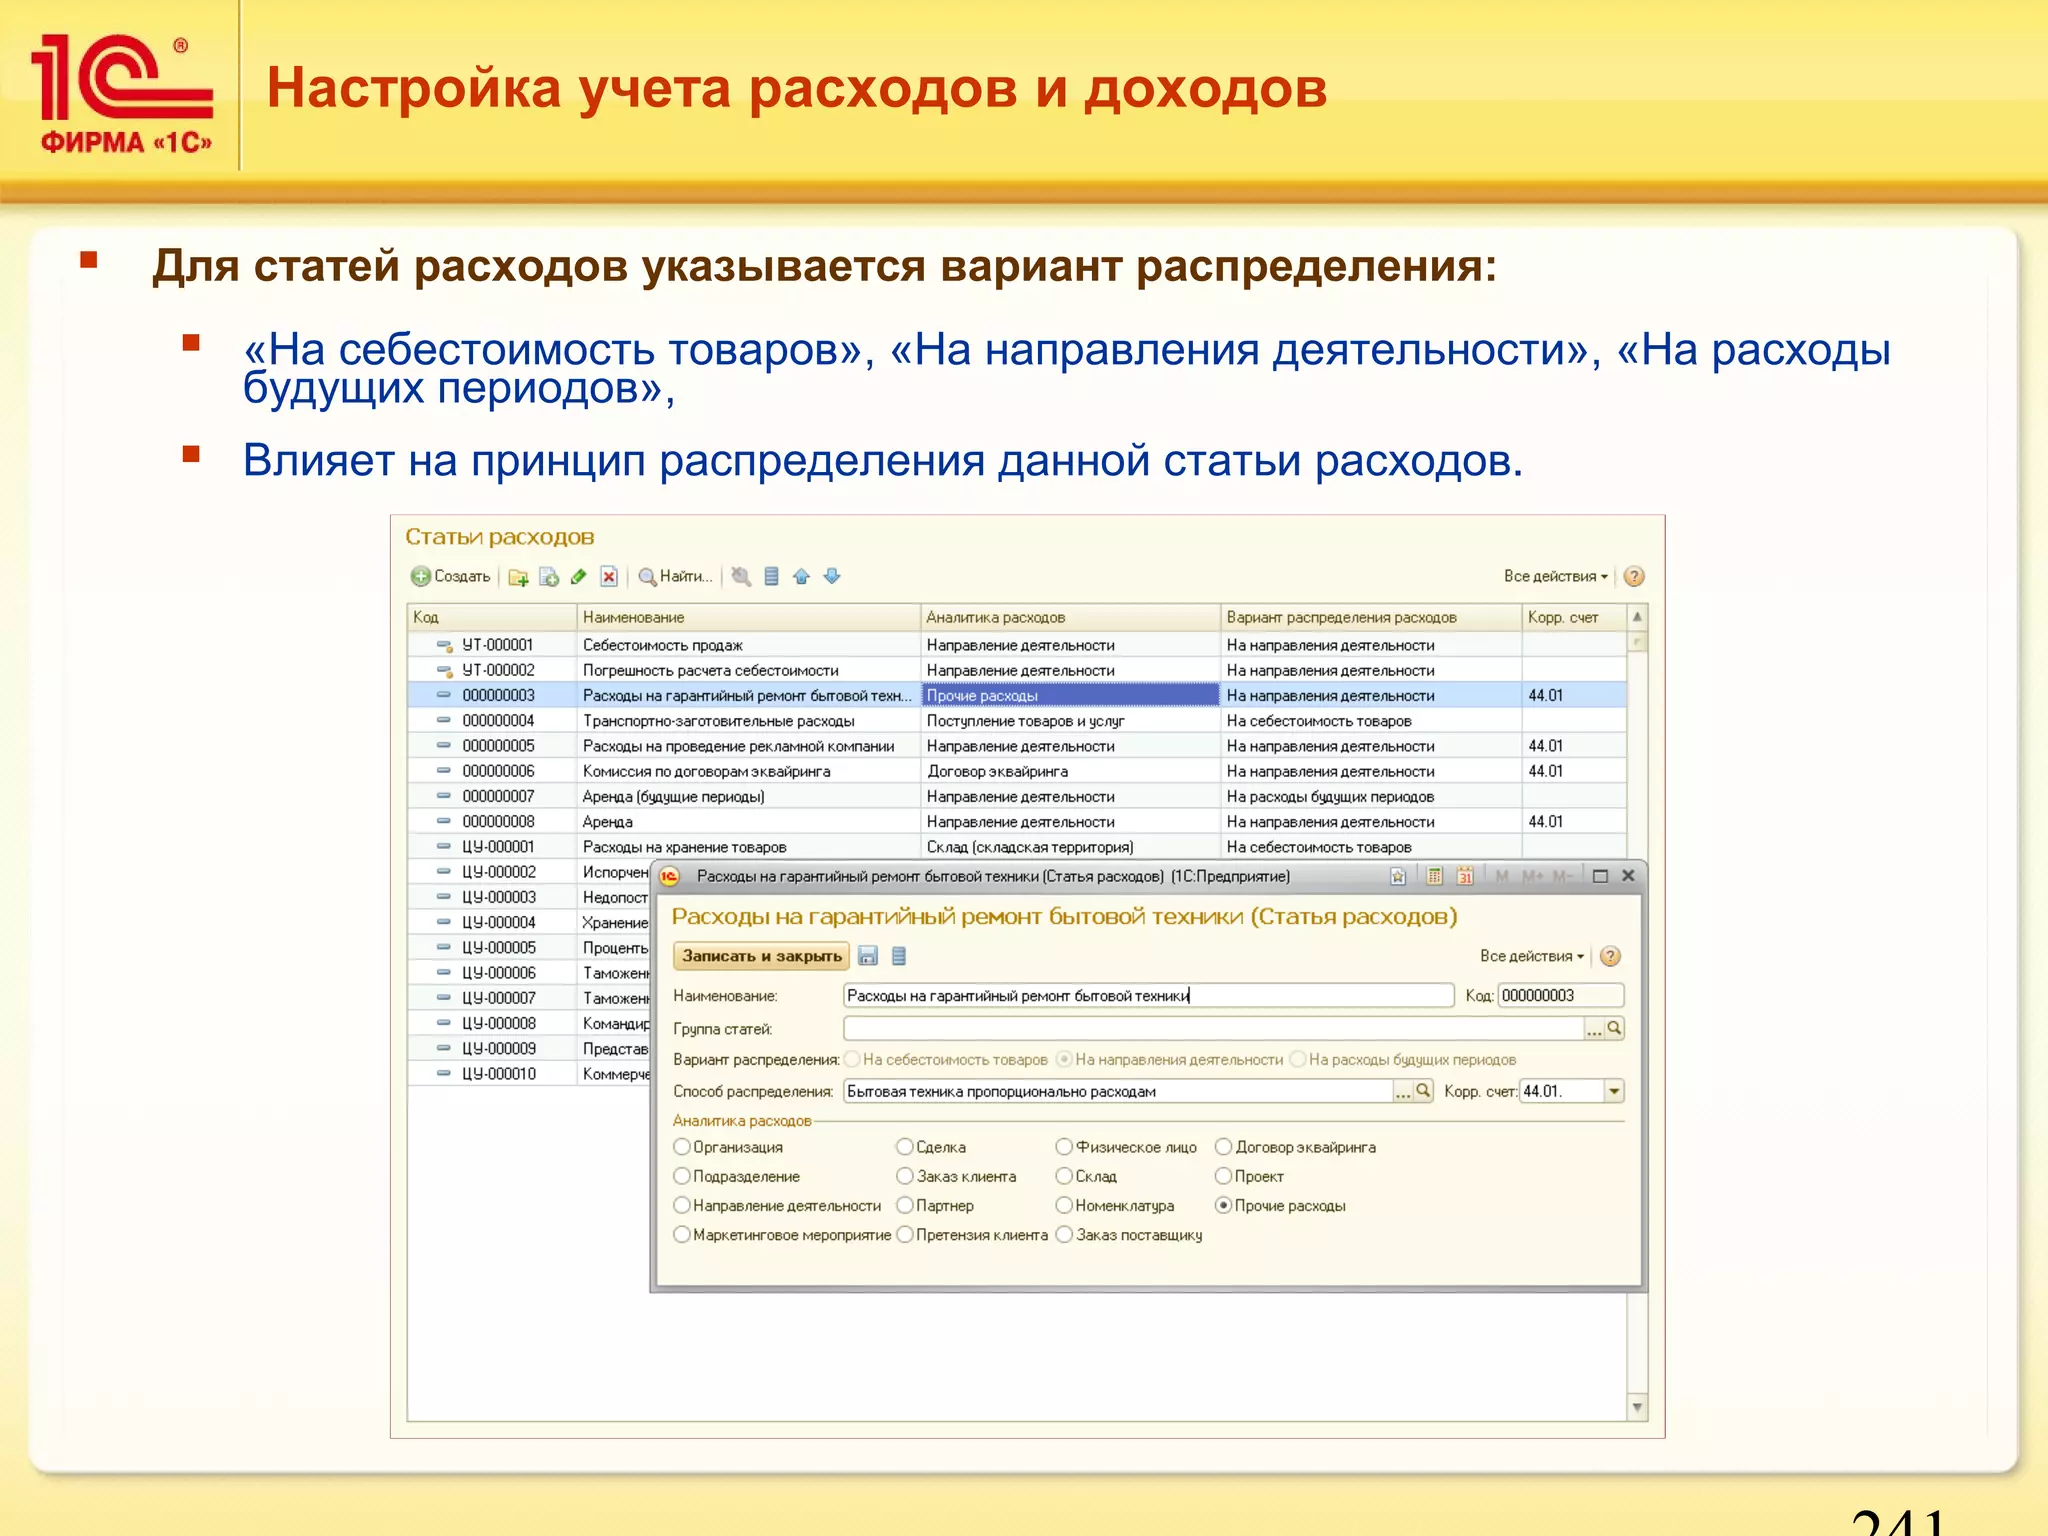Click the create new group folder icon

pos(518,577)
